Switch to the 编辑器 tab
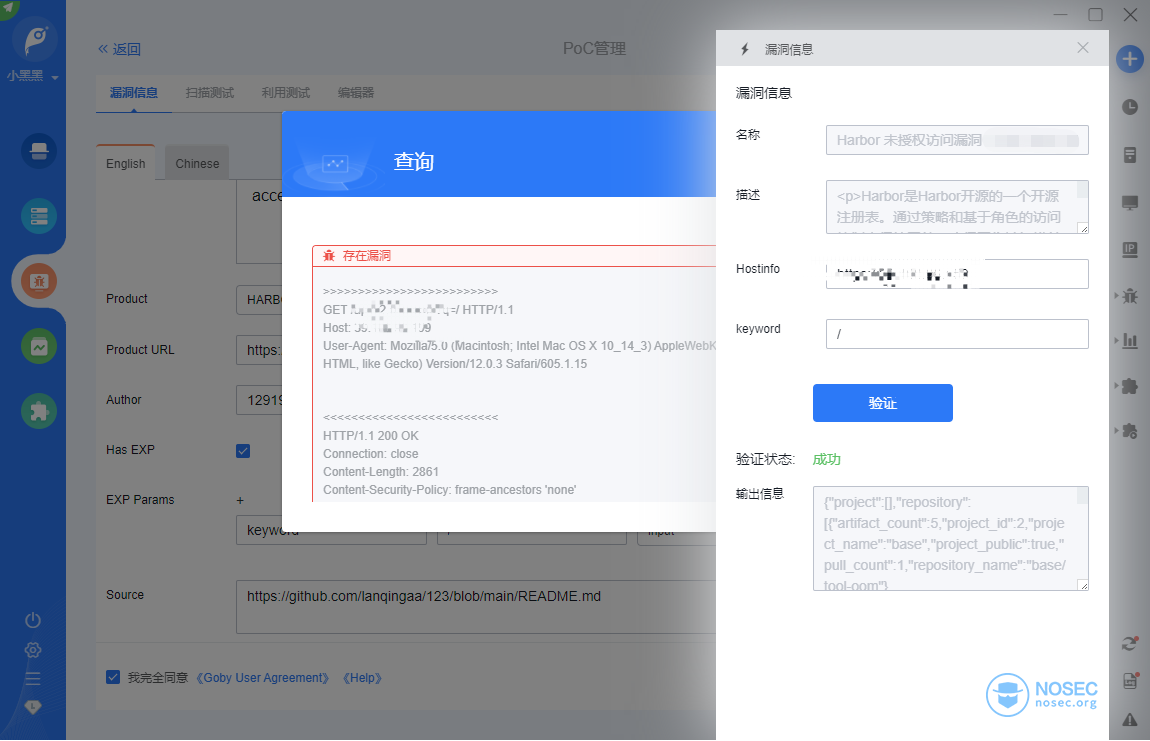Viewport: 1150px width, 741px height. pyautogui.click(x=356, y=93)
